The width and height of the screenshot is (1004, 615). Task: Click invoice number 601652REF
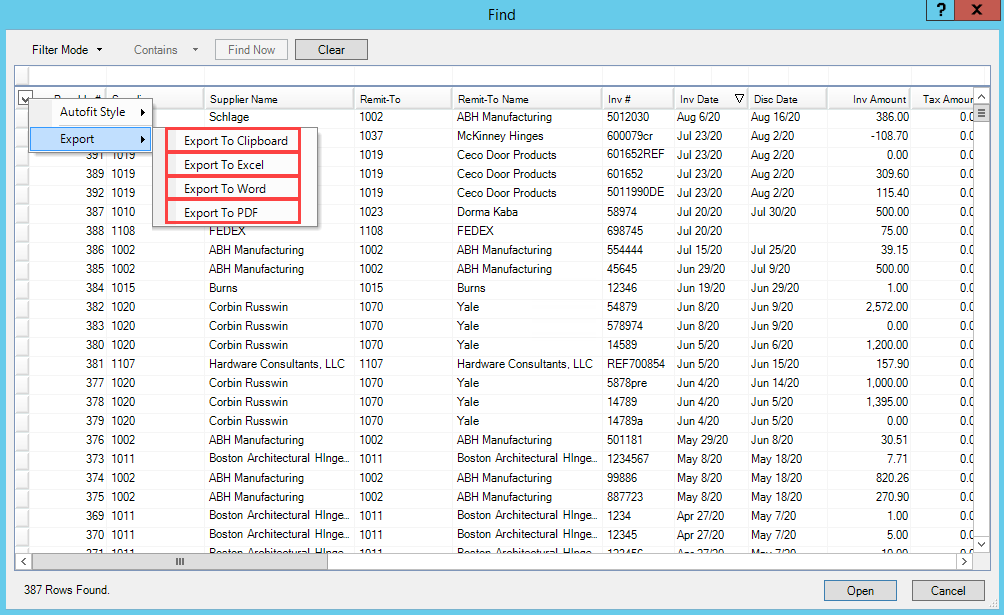[635, 154]
